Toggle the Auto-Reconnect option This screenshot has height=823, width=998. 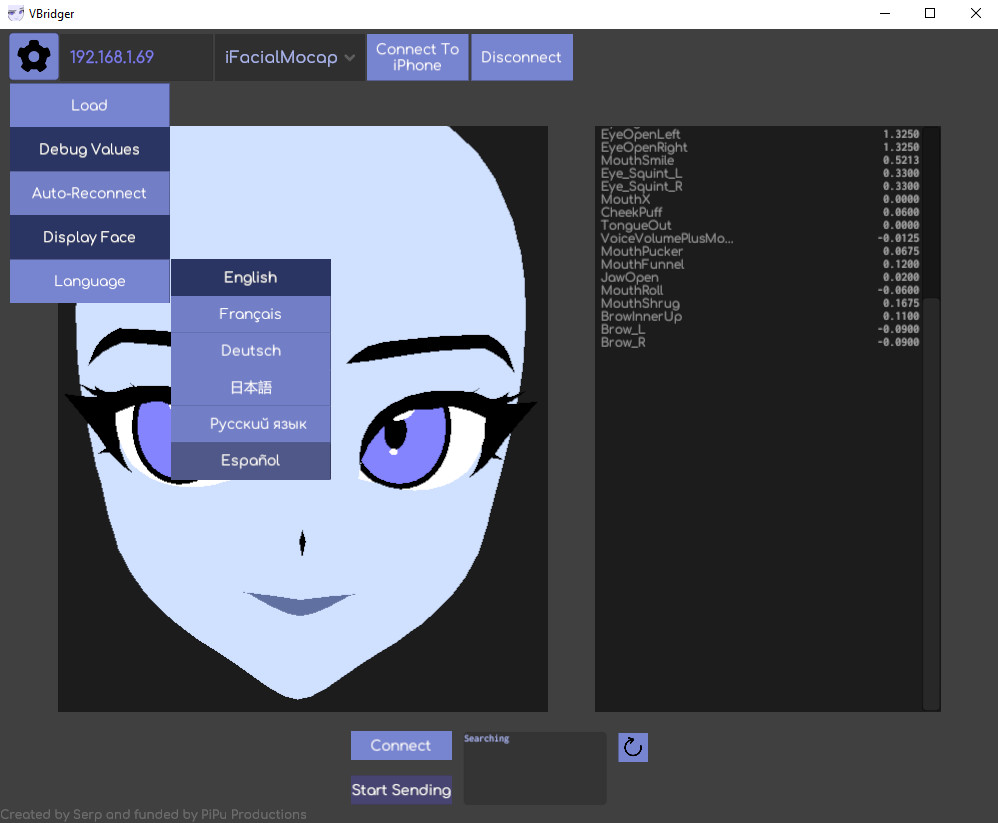[x=89, y=193]
